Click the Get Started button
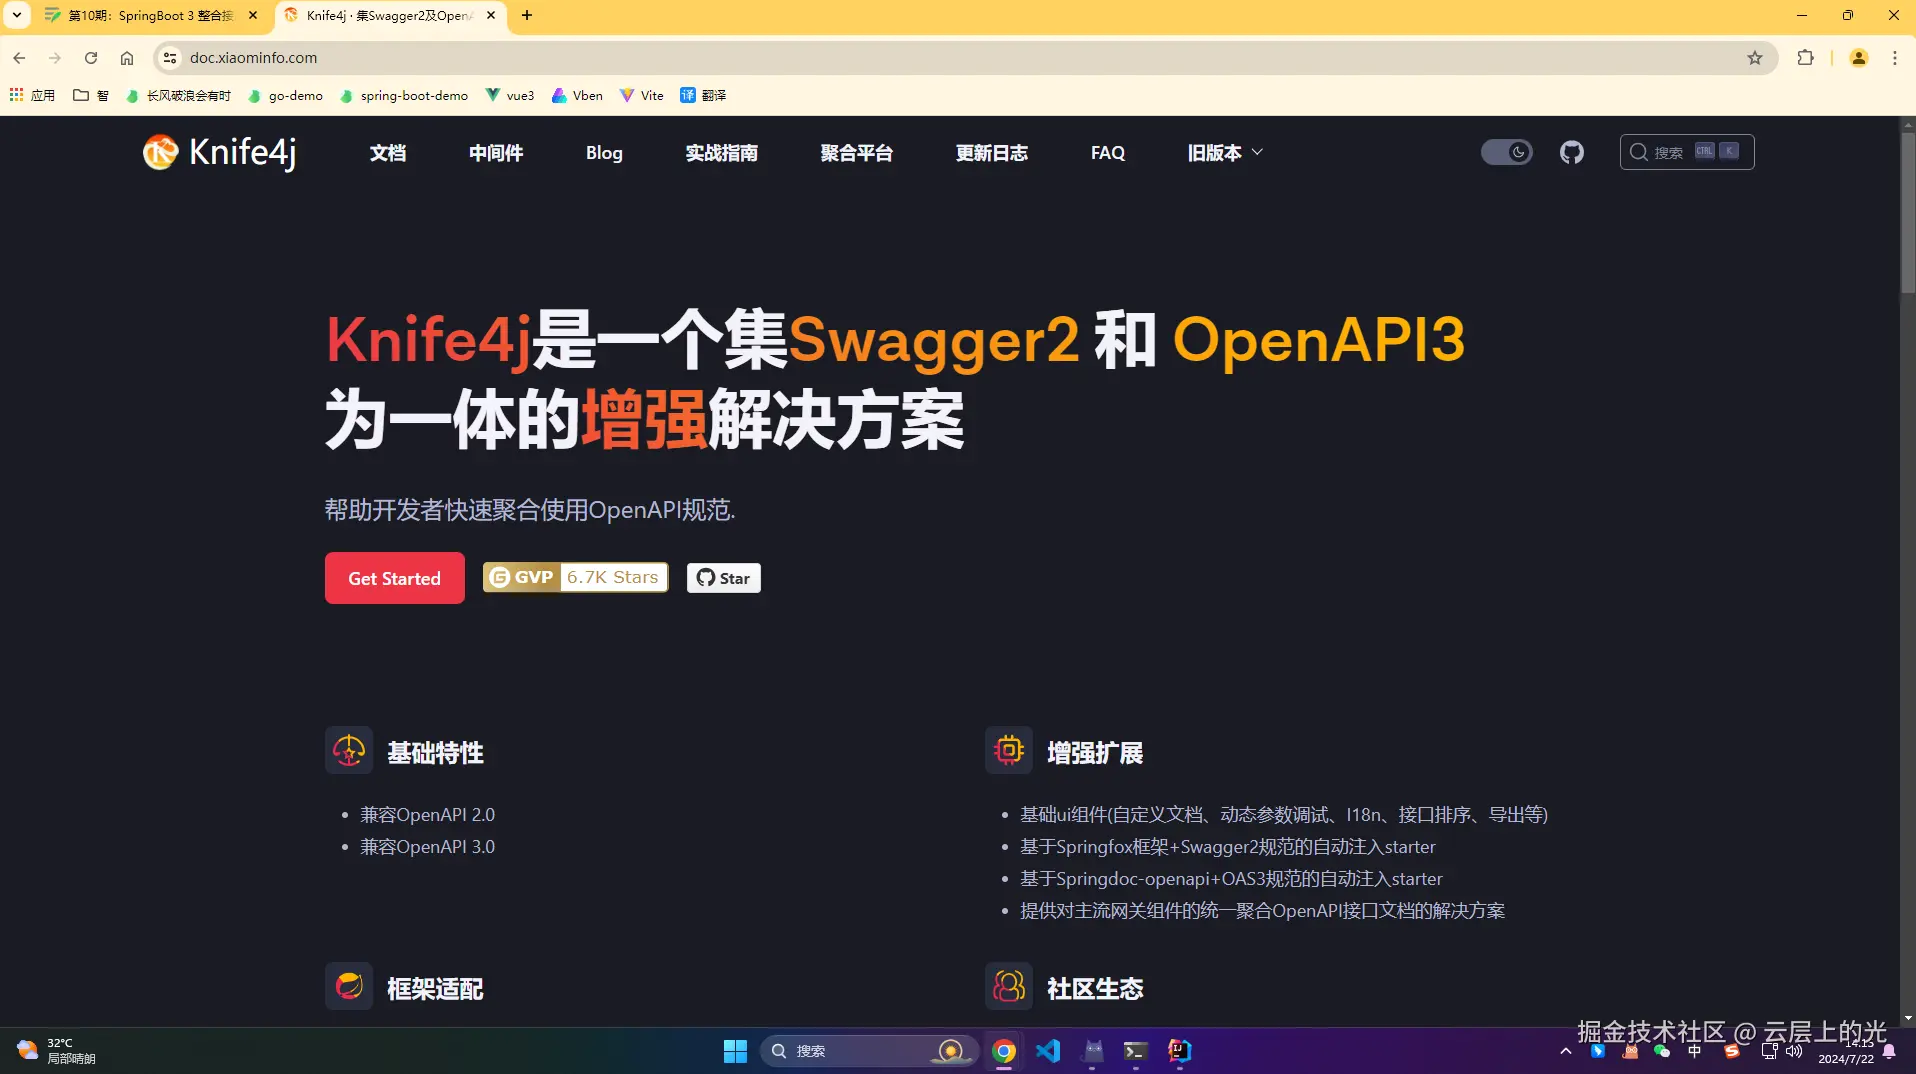 coord(395,578)
